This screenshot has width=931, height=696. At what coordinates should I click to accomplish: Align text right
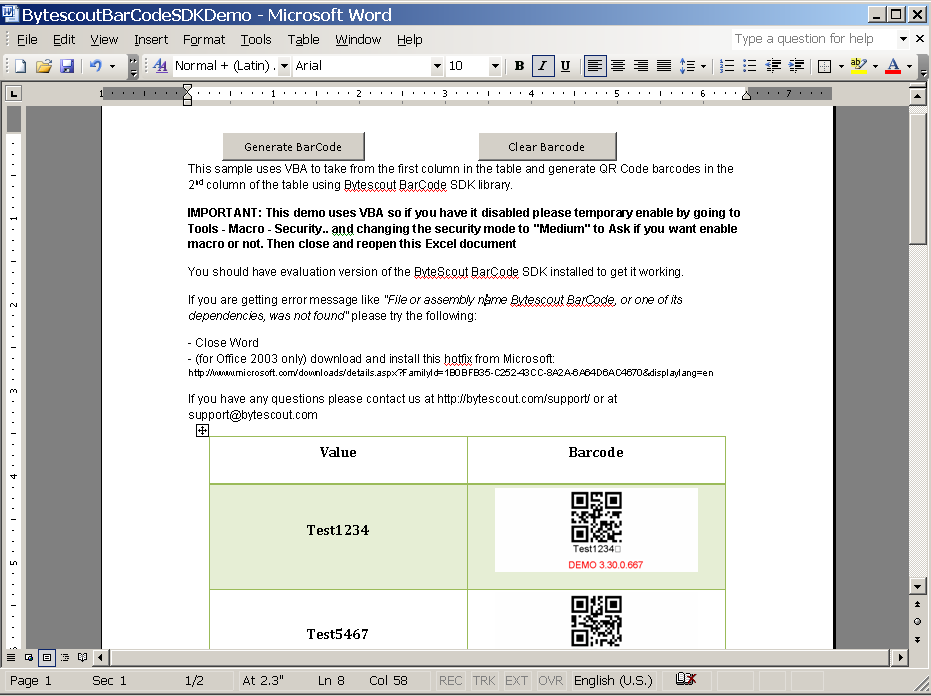click(x=641, y=66)
